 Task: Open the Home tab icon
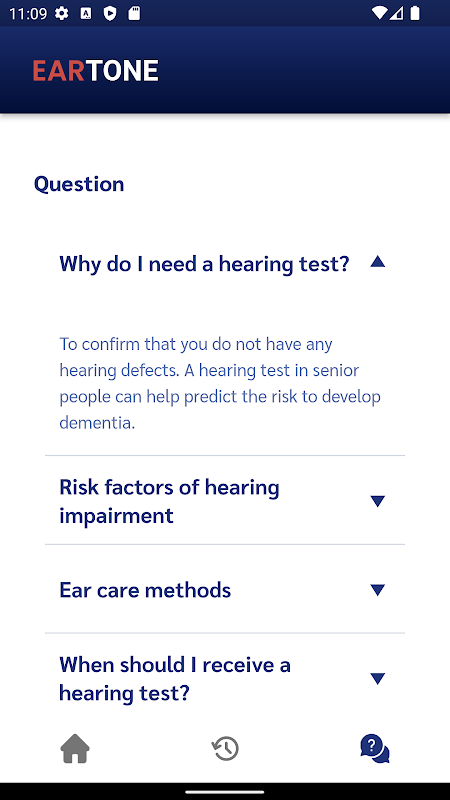pyautogui.click(x=75, y=748)
